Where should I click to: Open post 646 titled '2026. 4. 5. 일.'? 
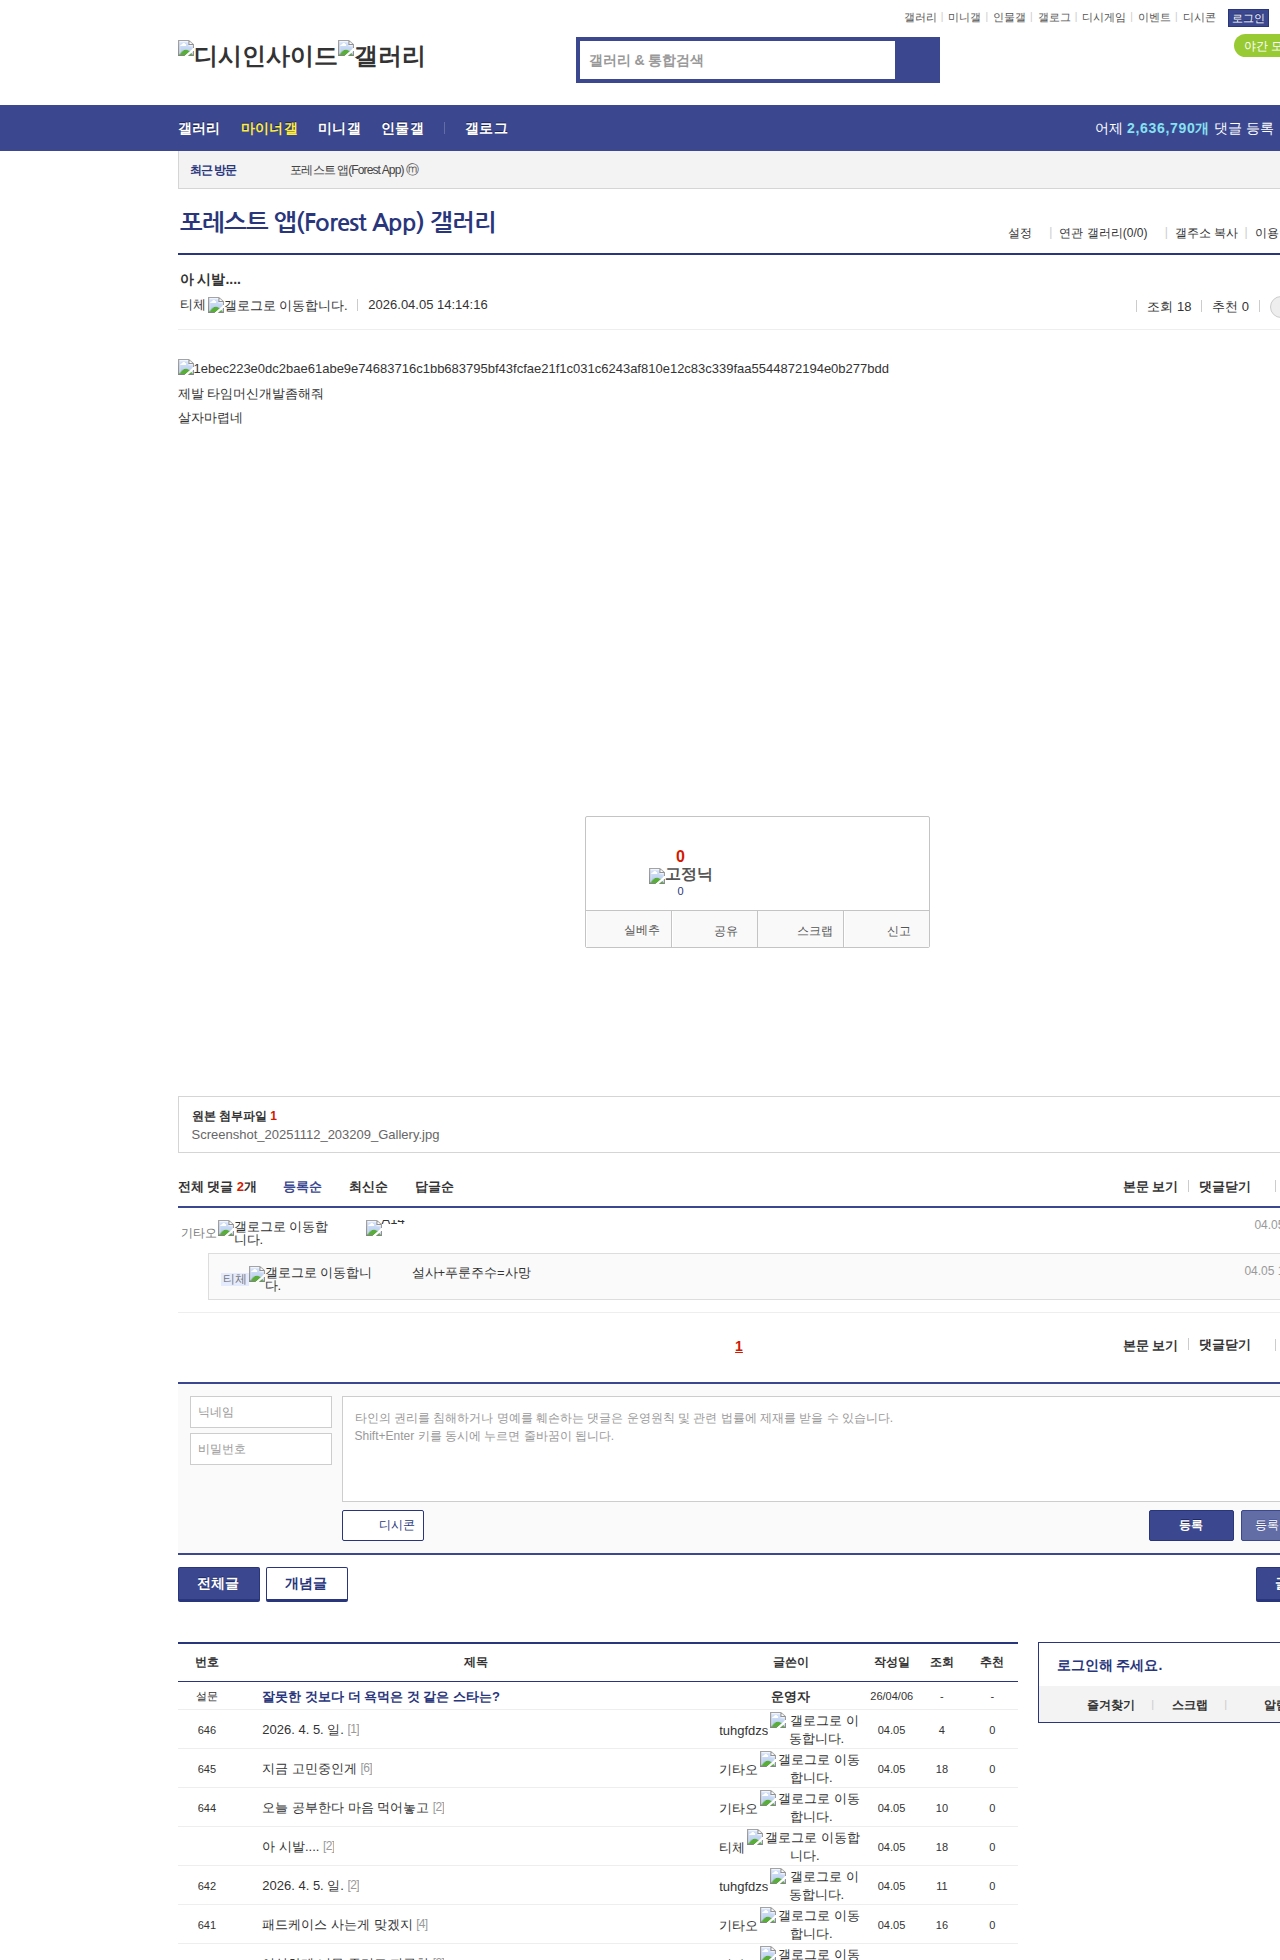click(303, 1730)
